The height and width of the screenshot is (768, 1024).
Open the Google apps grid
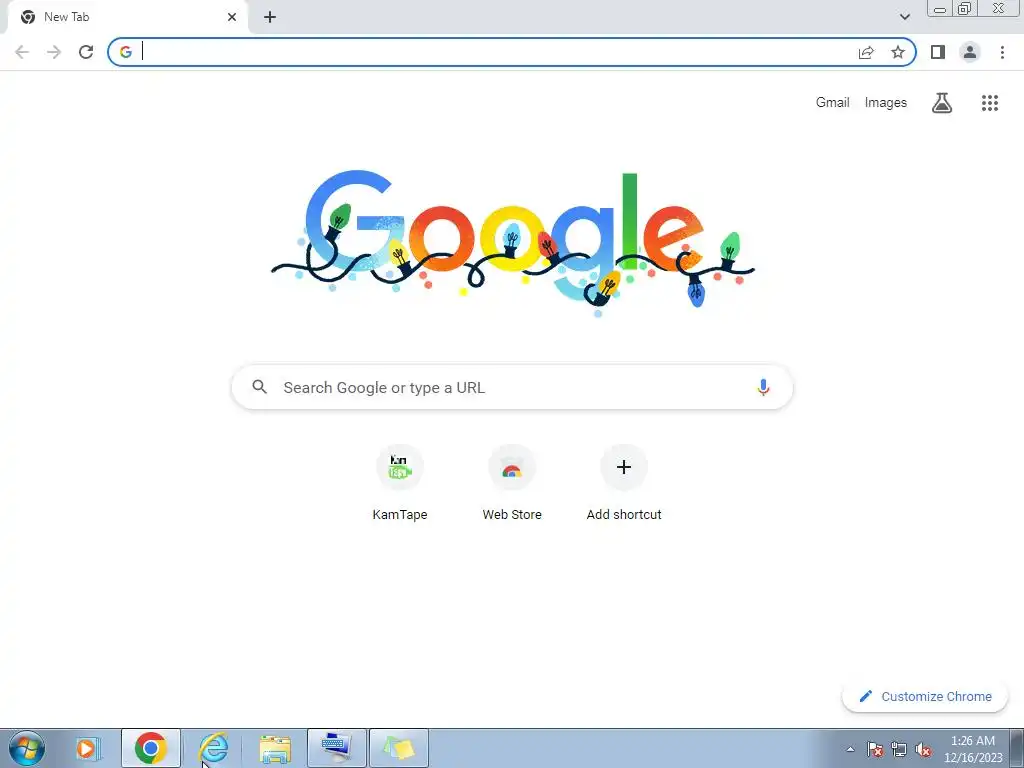pyautogui.click(x=990, y=103)
